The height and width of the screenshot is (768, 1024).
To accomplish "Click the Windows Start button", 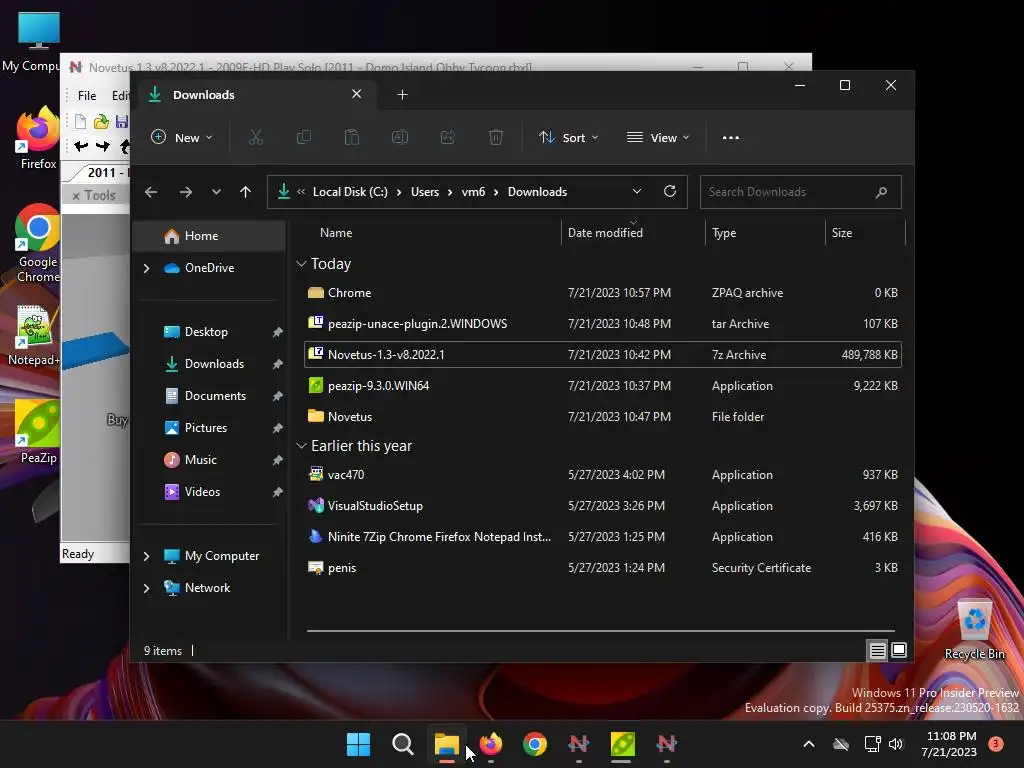I will tap(358, 744).
